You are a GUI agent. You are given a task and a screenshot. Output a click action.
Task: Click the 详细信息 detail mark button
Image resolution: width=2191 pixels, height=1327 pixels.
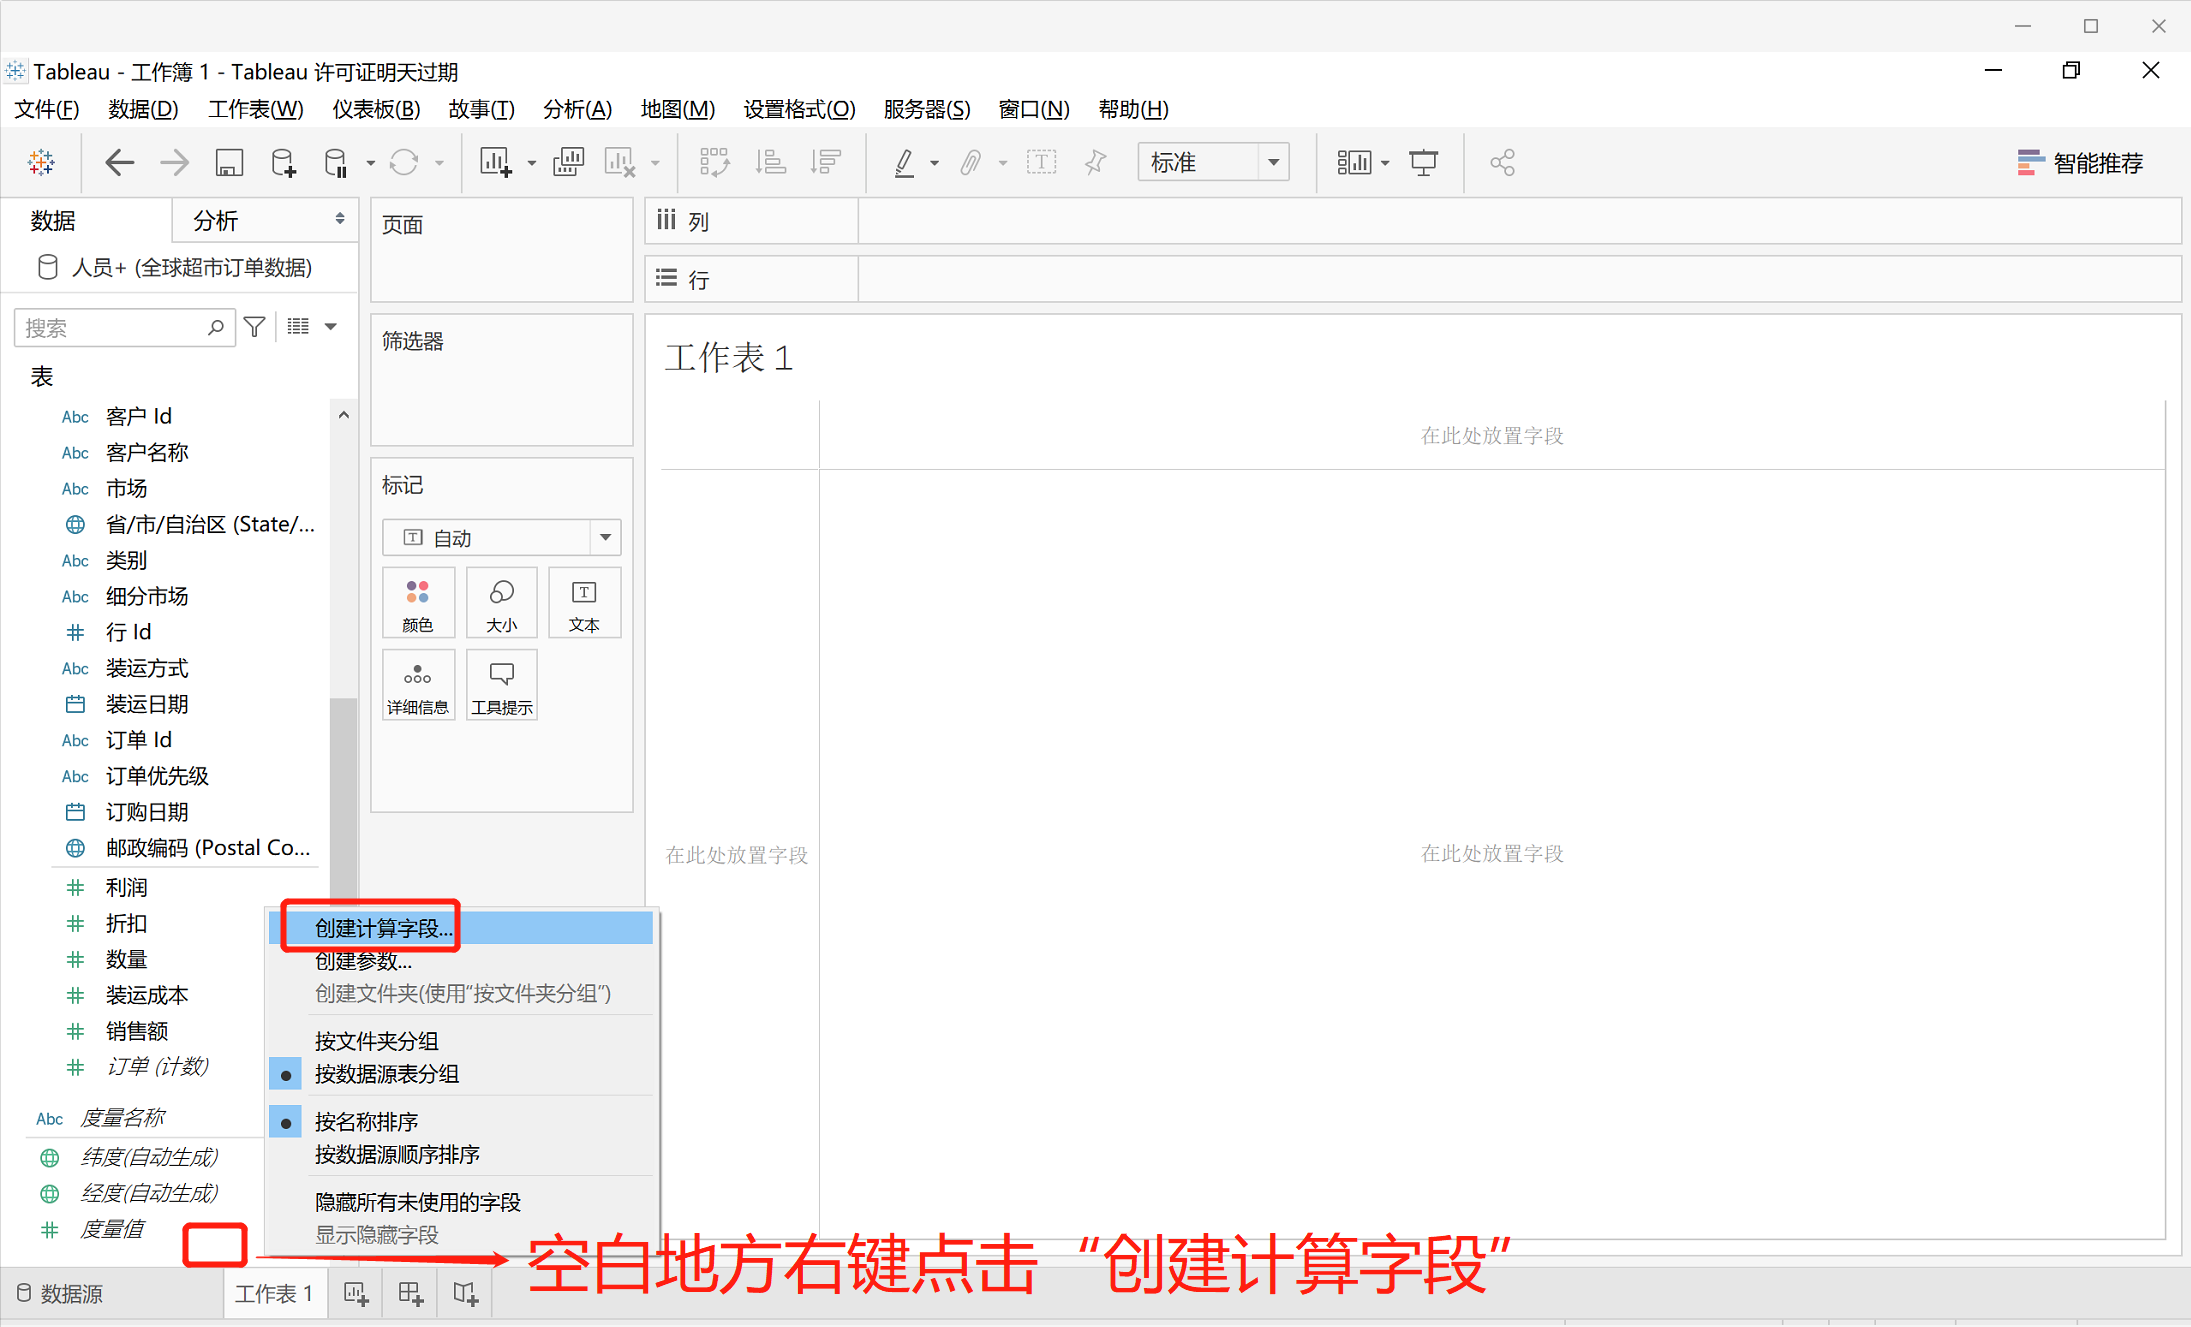pyautogui.click(x=418, y=685)
